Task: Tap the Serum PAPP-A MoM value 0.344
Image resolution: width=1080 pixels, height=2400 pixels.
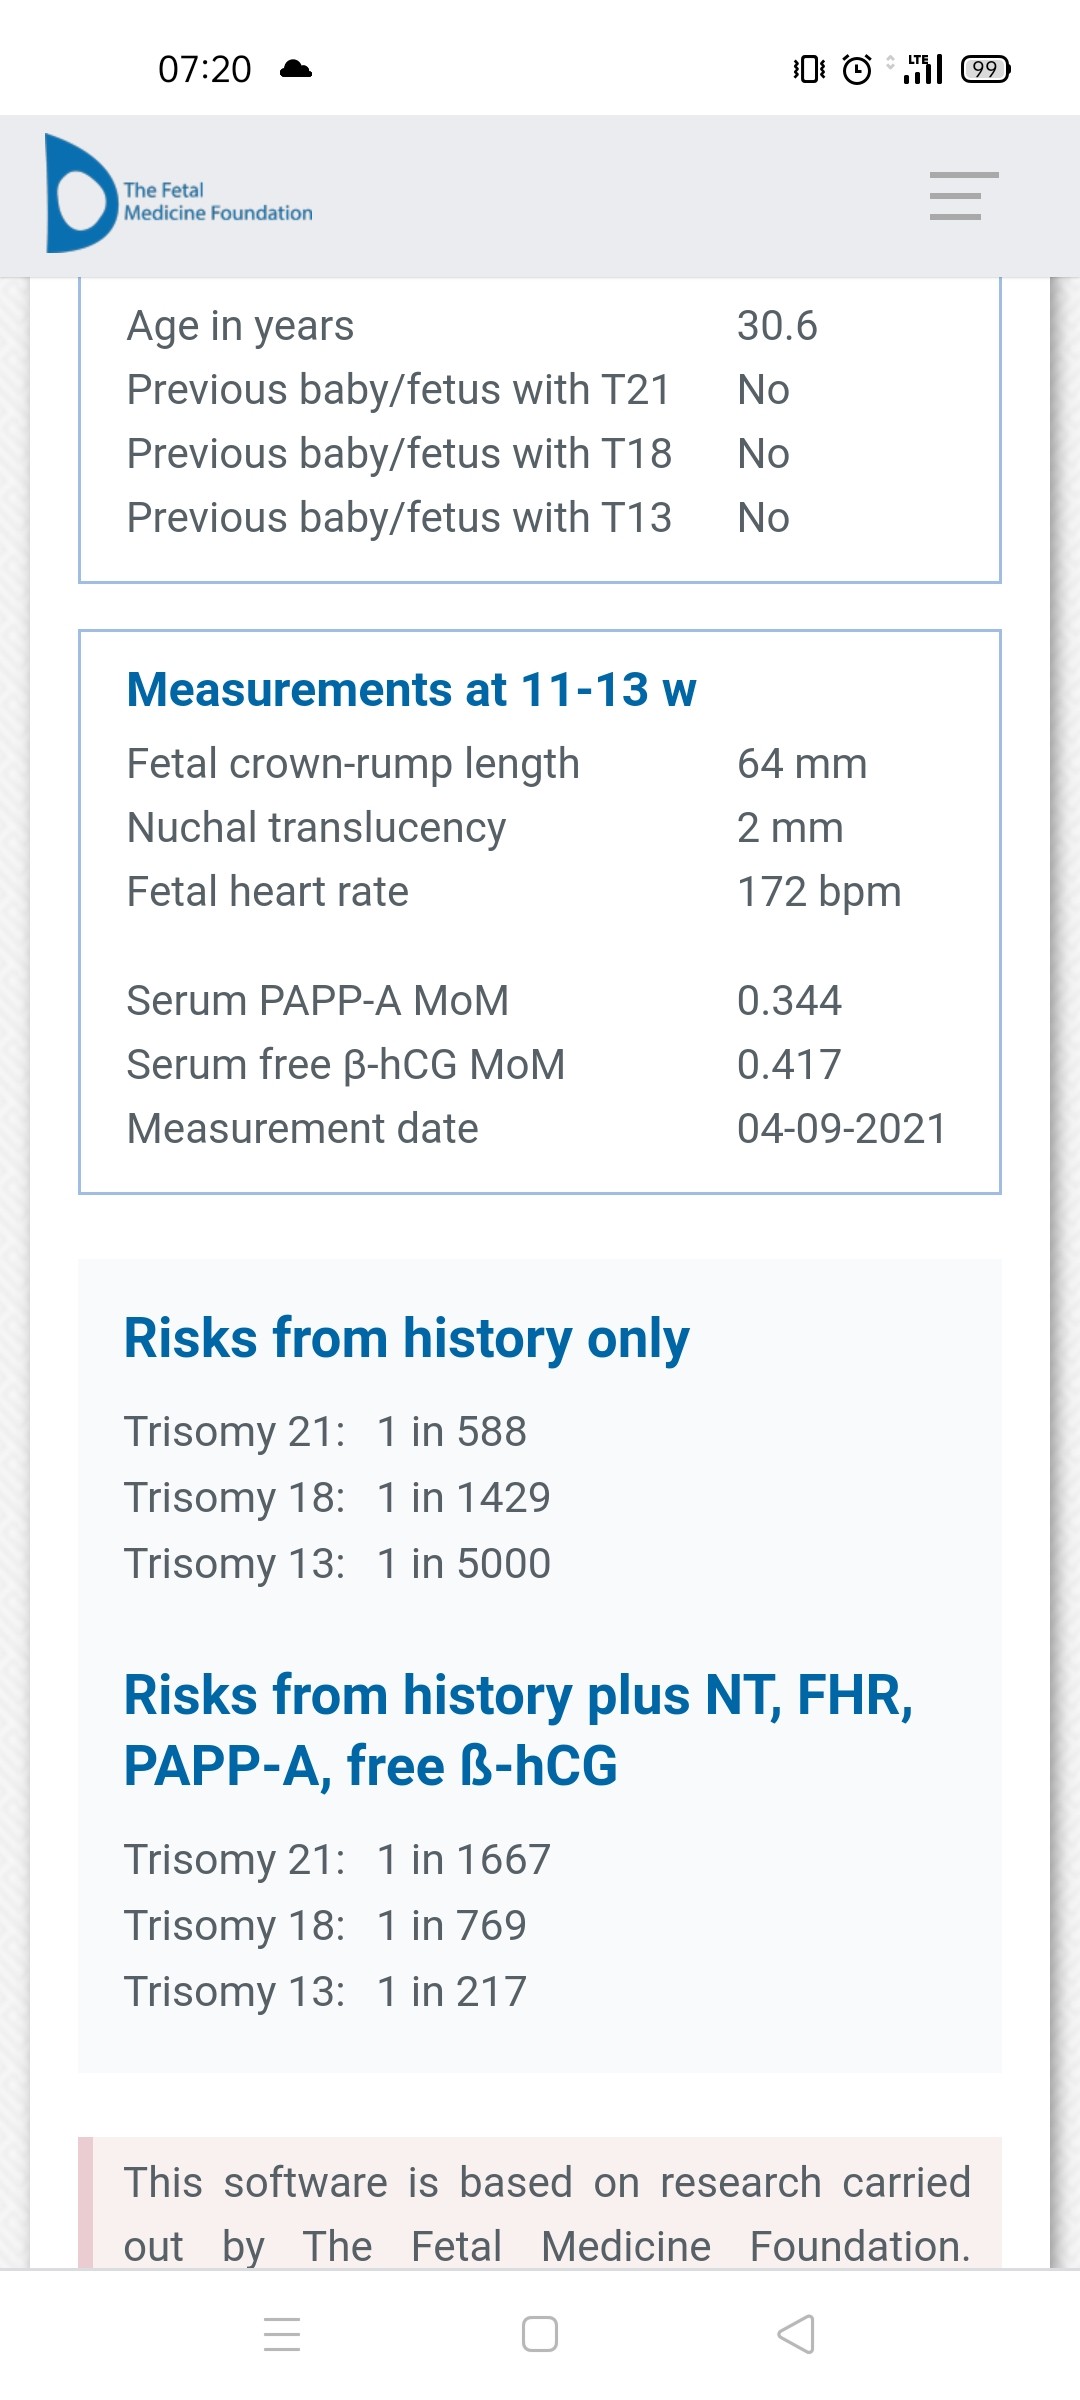Action: [789, 1001]
